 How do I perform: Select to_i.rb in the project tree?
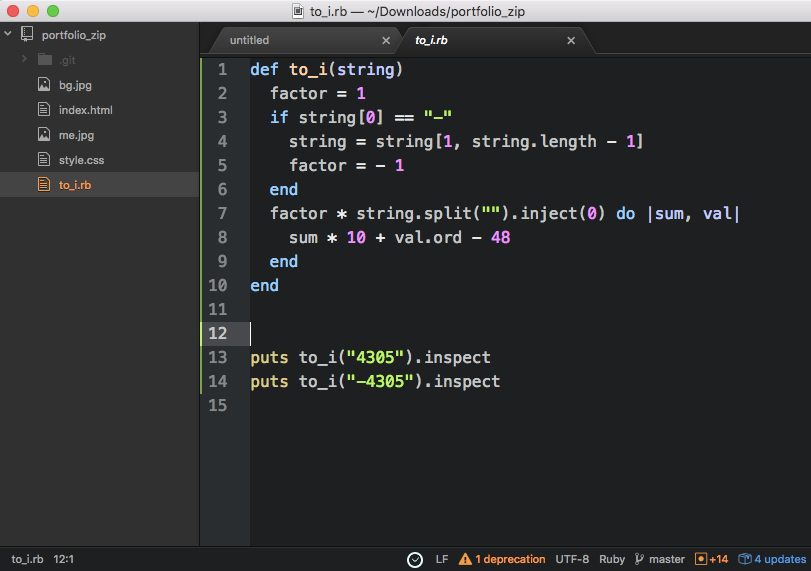(x=74, y=185)
